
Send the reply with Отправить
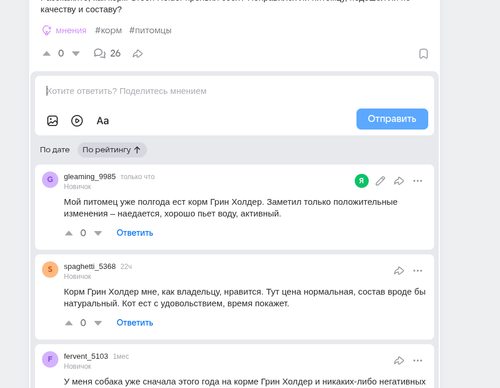coord(392,119)
